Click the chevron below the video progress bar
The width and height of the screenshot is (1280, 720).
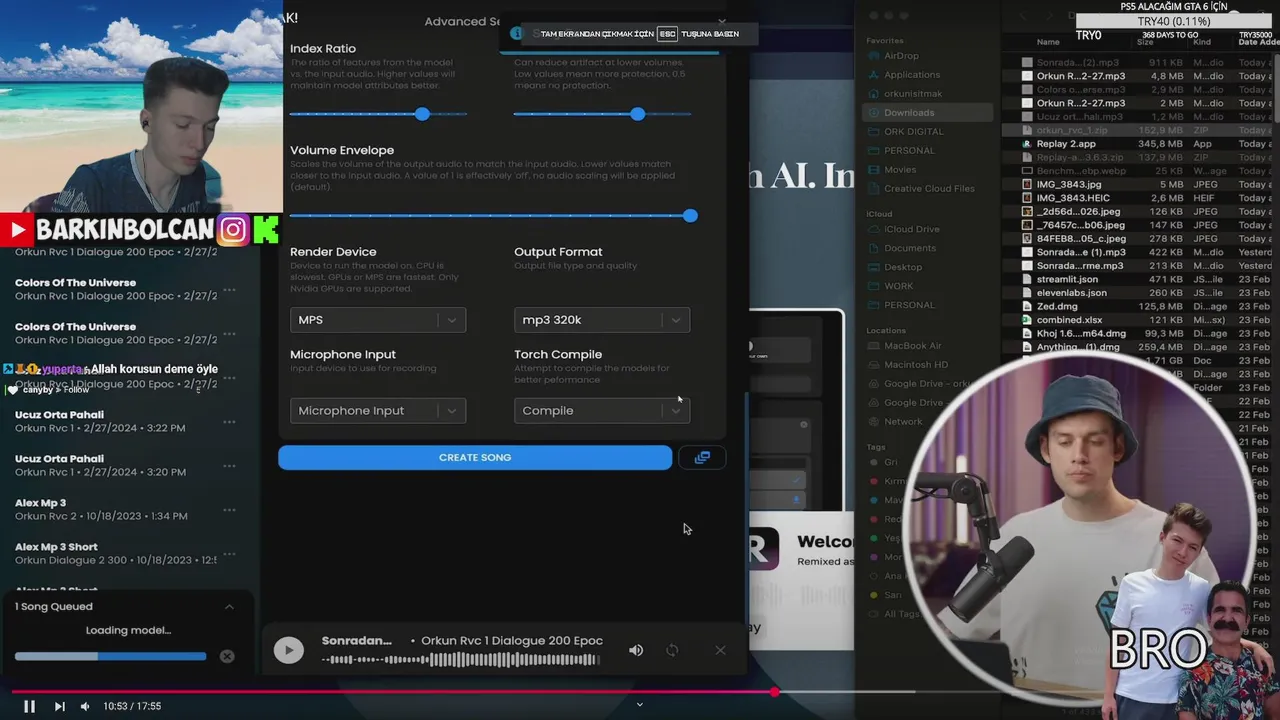coord(640,704)
